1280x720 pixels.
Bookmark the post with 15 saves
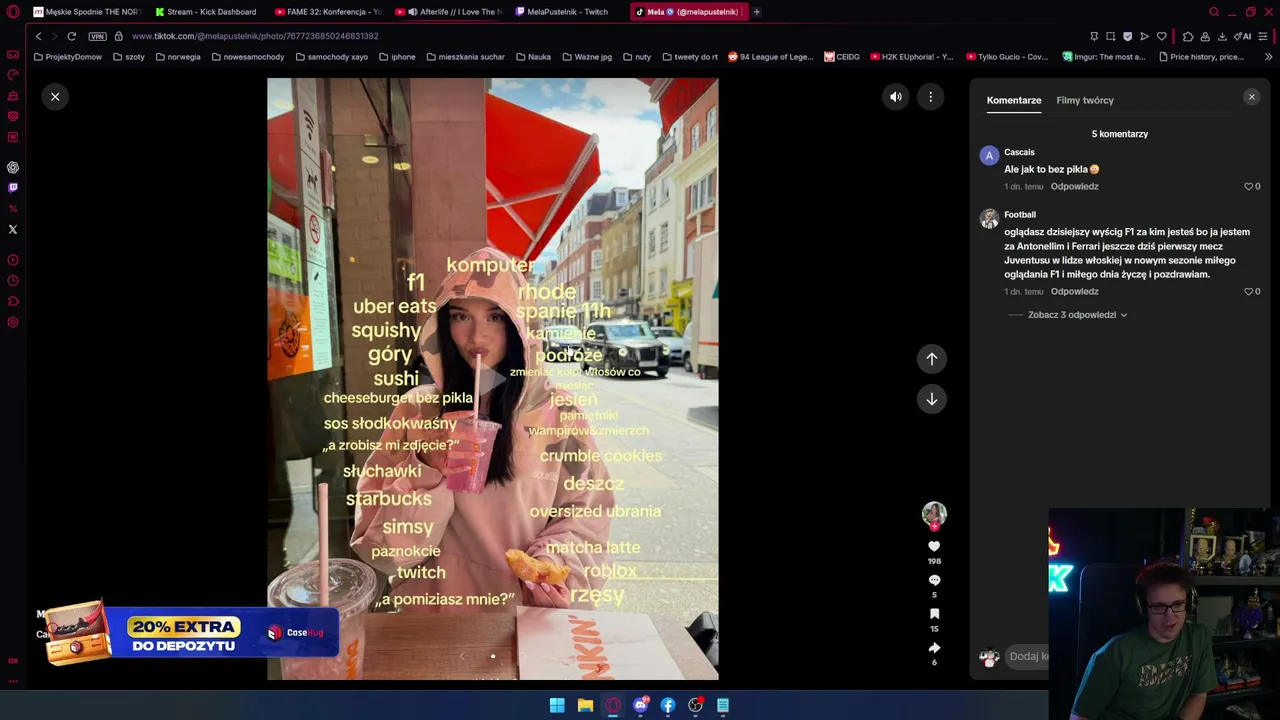tap(934, 614)
